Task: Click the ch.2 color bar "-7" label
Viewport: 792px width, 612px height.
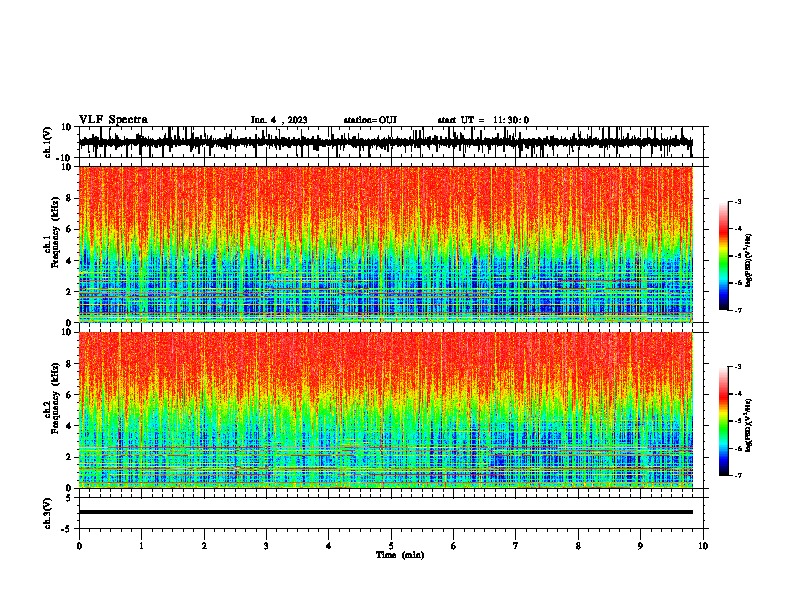Action: click(738, 476)
